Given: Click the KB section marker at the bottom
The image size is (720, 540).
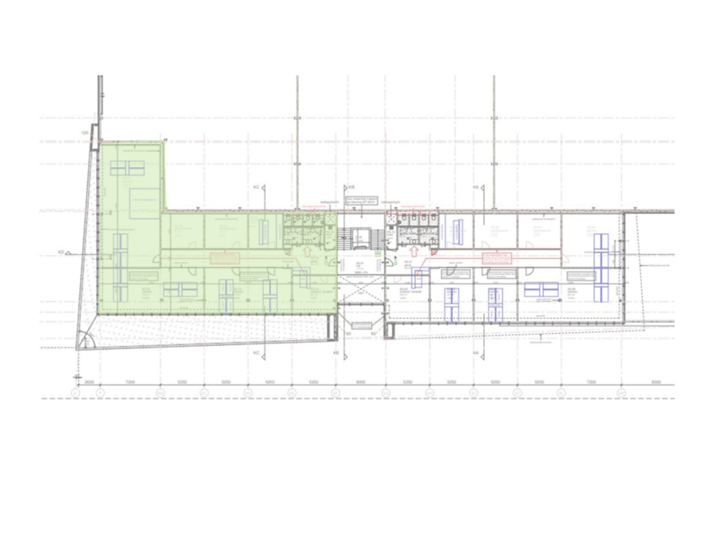Looking at the screenshot, I should point(335,353).
